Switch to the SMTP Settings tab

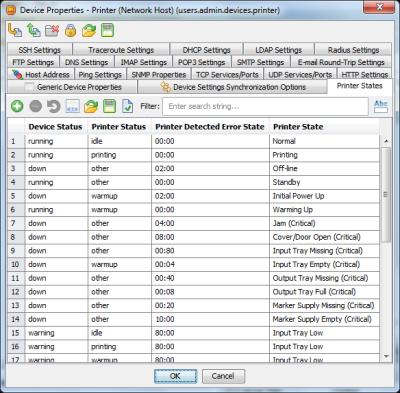(260, 62)
